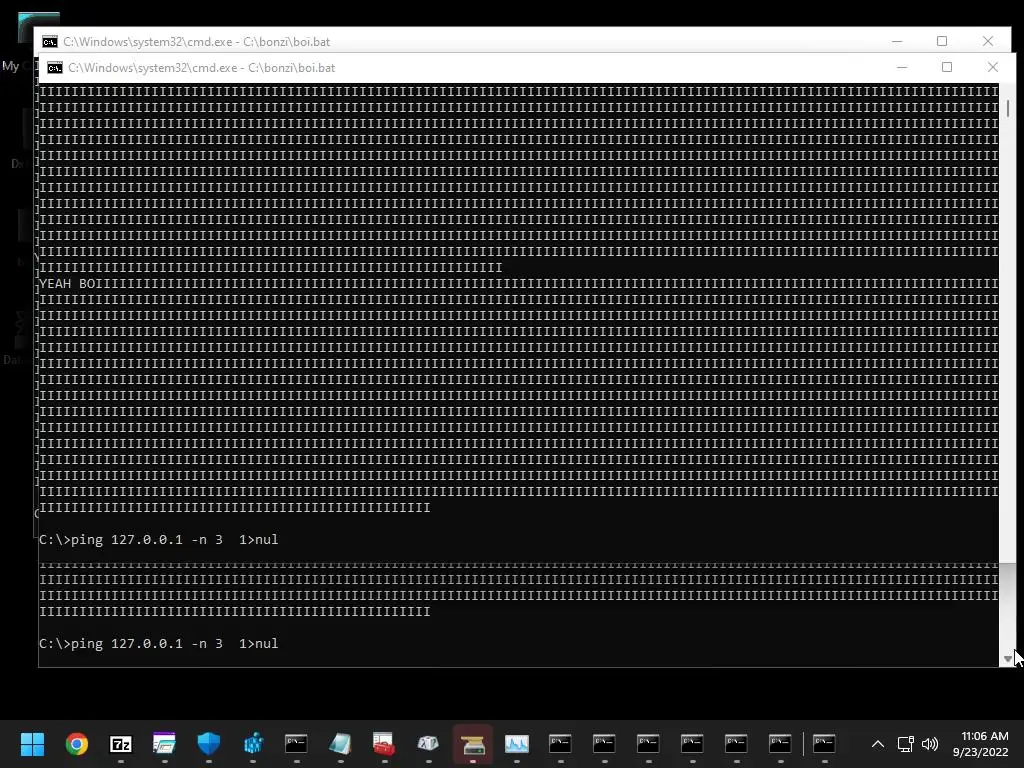Click the scrollbar down arrow in the front cmd window
This screenshot has height=768, width=1024.
pyautogui.click(x=1008, y=659)
